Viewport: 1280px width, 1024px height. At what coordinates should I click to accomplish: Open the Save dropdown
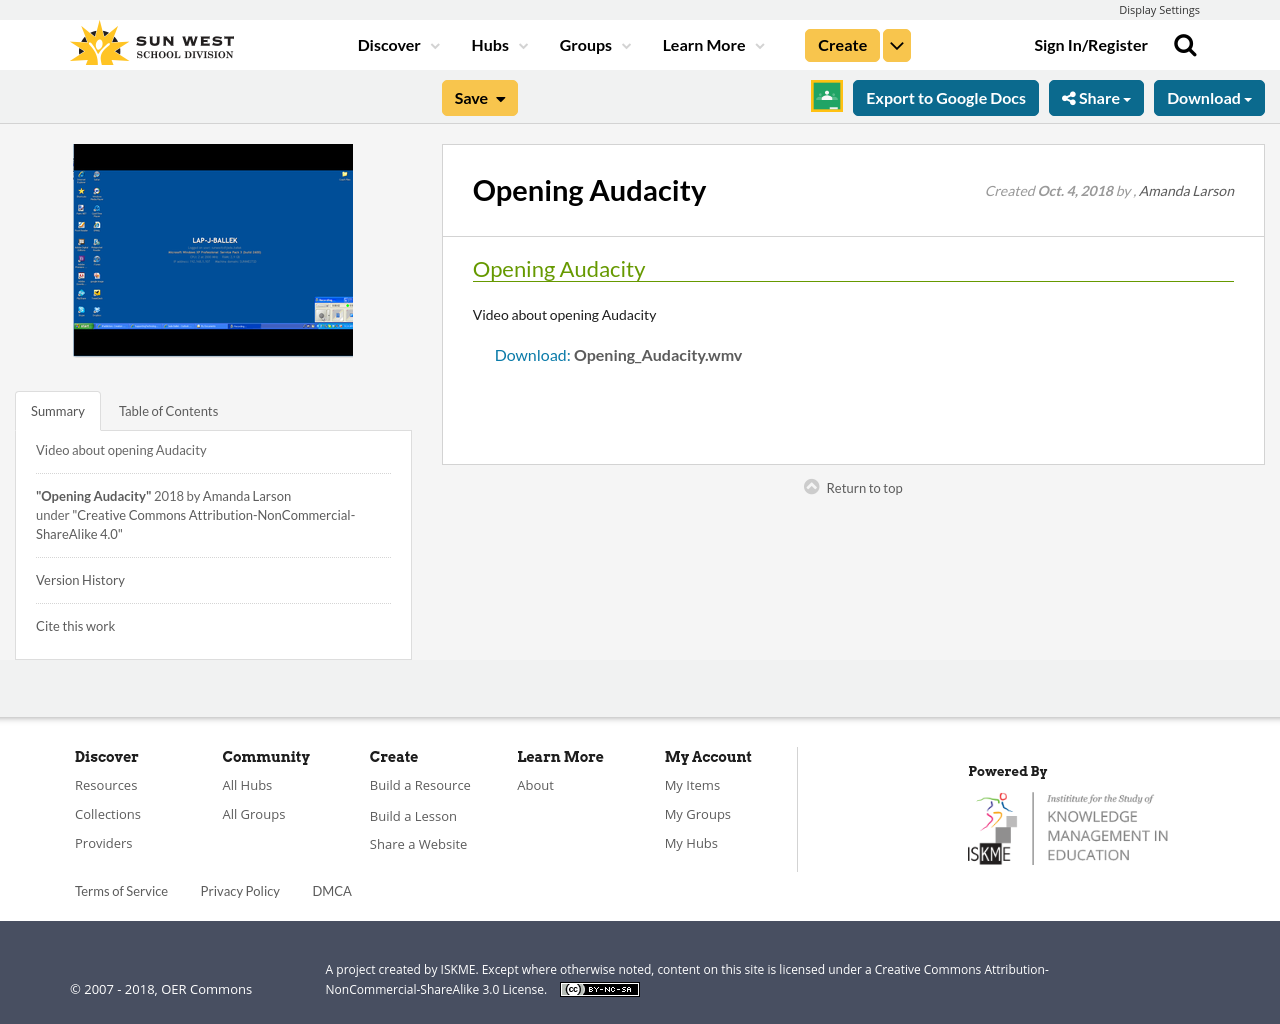480,98
